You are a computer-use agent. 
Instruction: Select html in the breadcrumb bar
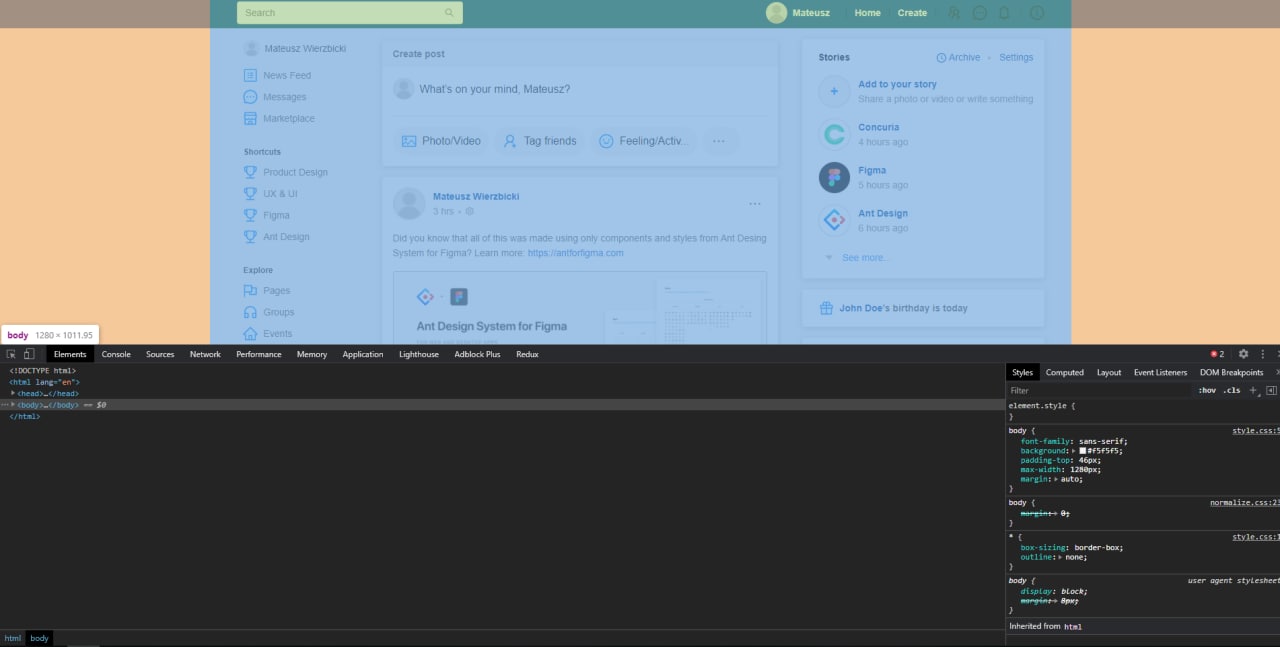click(x=12, y=638)
